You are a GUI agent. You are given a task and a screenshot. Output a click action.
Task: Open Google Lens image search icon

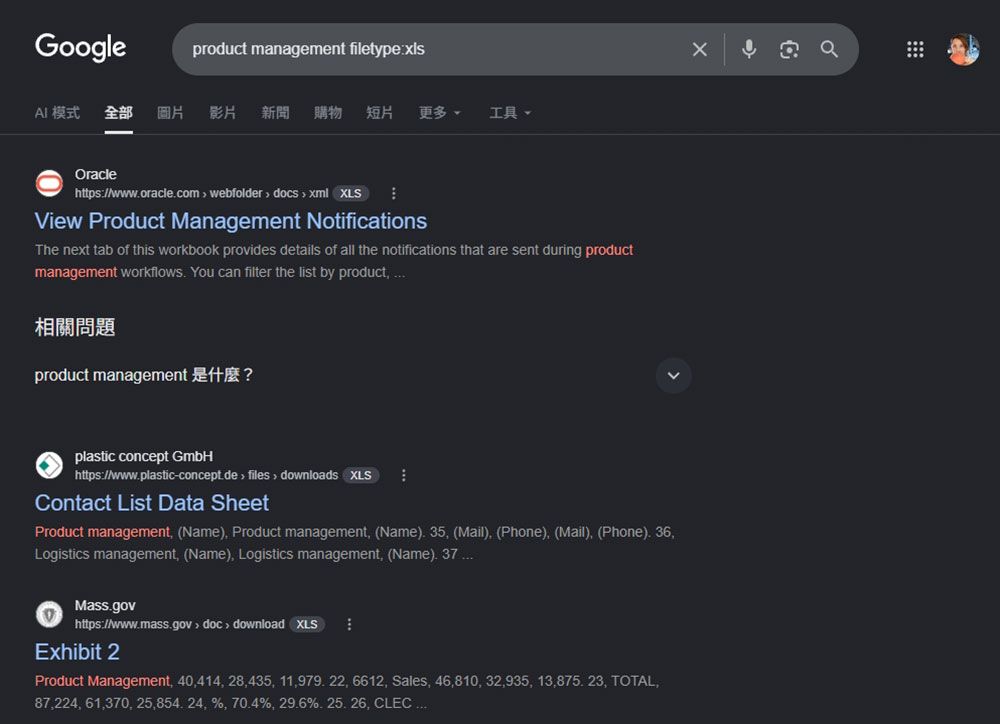click(x=789, y=49)
